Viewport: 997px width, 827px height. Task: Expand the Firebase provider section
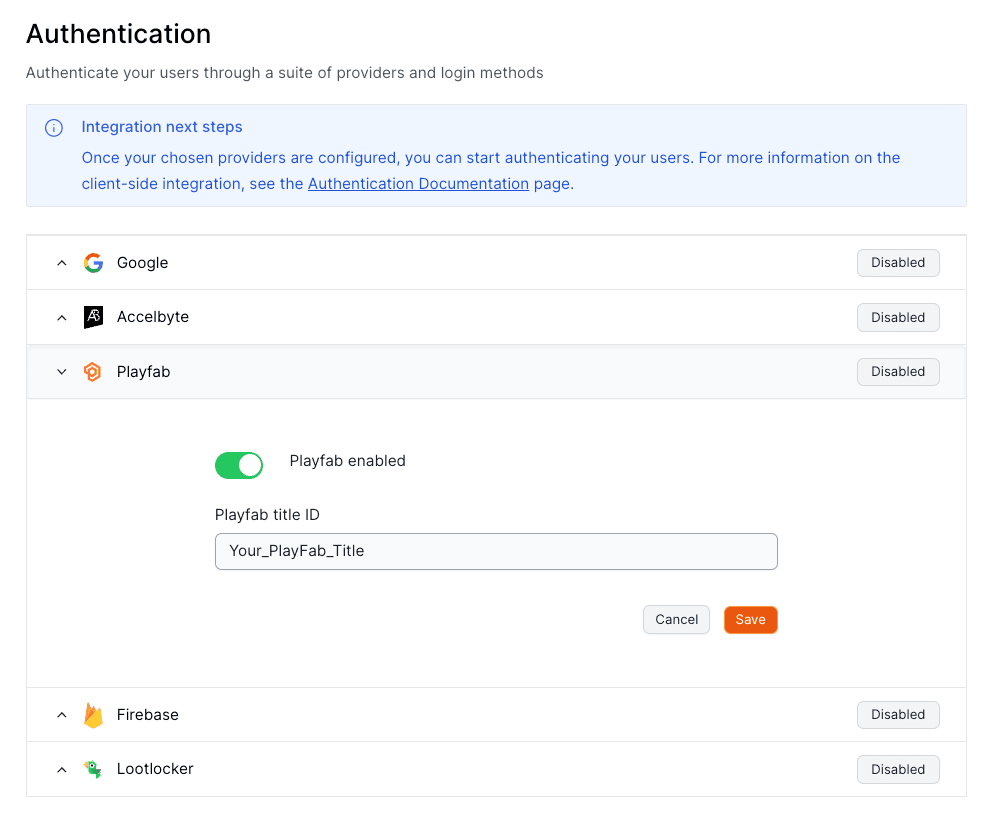(61, 714)
